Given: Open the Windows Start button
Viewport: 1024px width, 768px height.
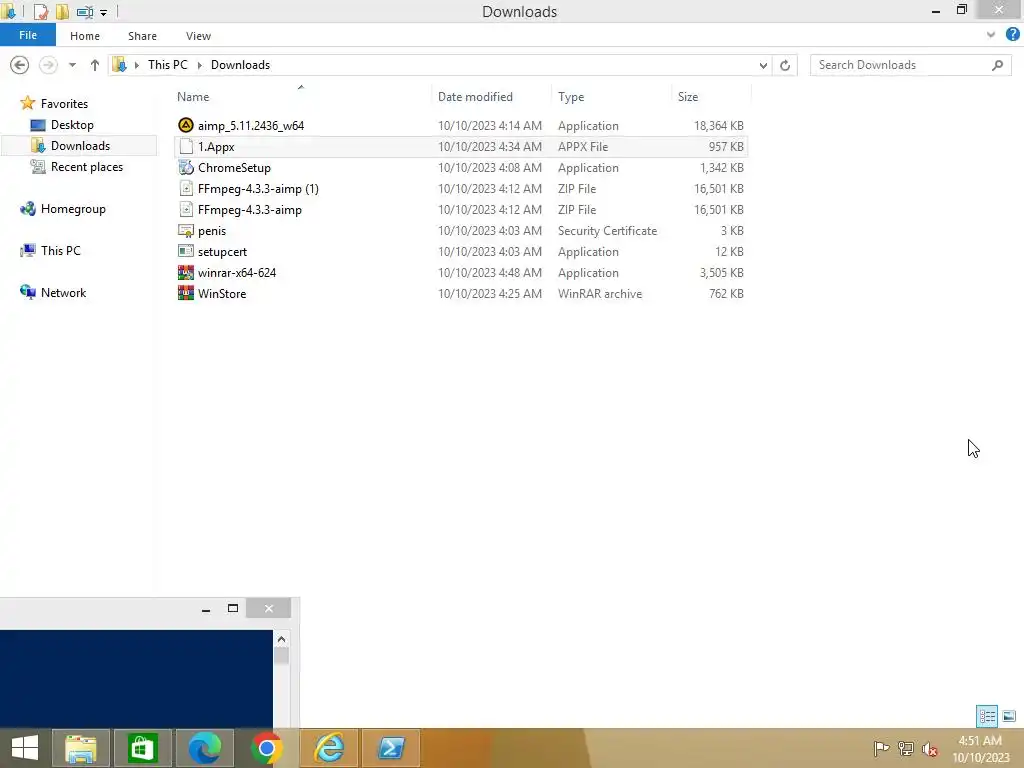Looking at the screenshot, I should point(25,748).
